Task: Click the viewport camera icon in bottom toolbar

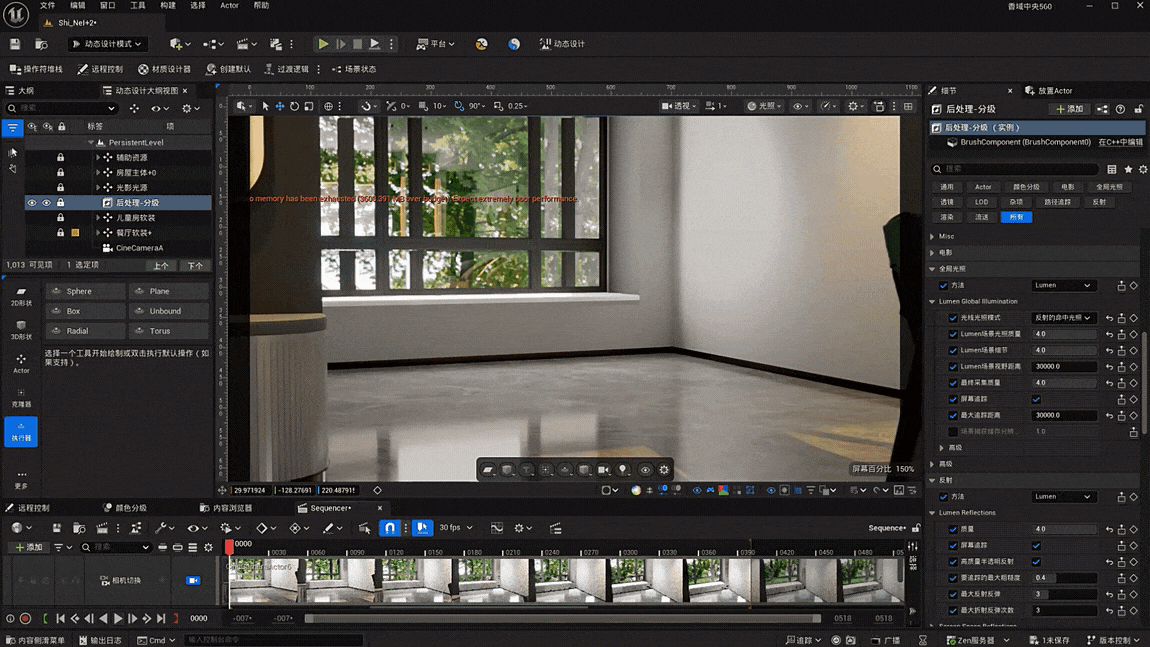Action: 603,469
